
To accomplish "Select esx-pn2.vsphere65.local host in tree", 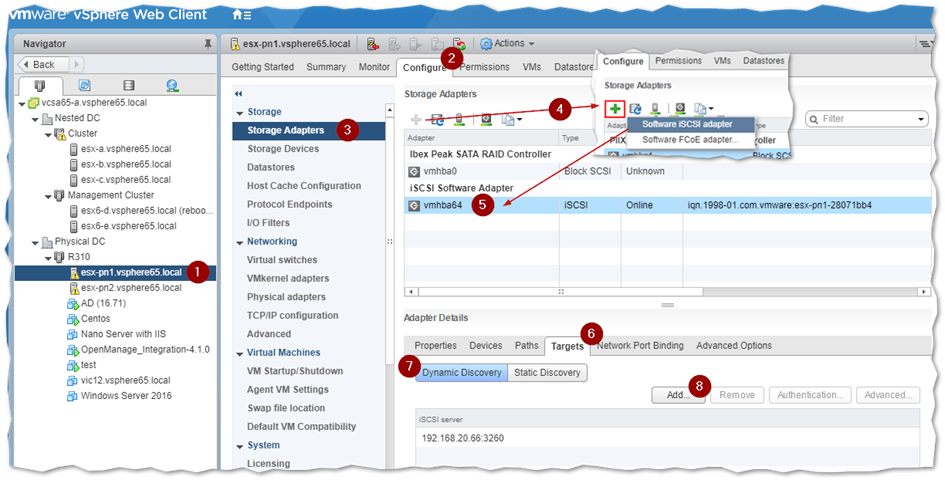I will pos(131,288).
